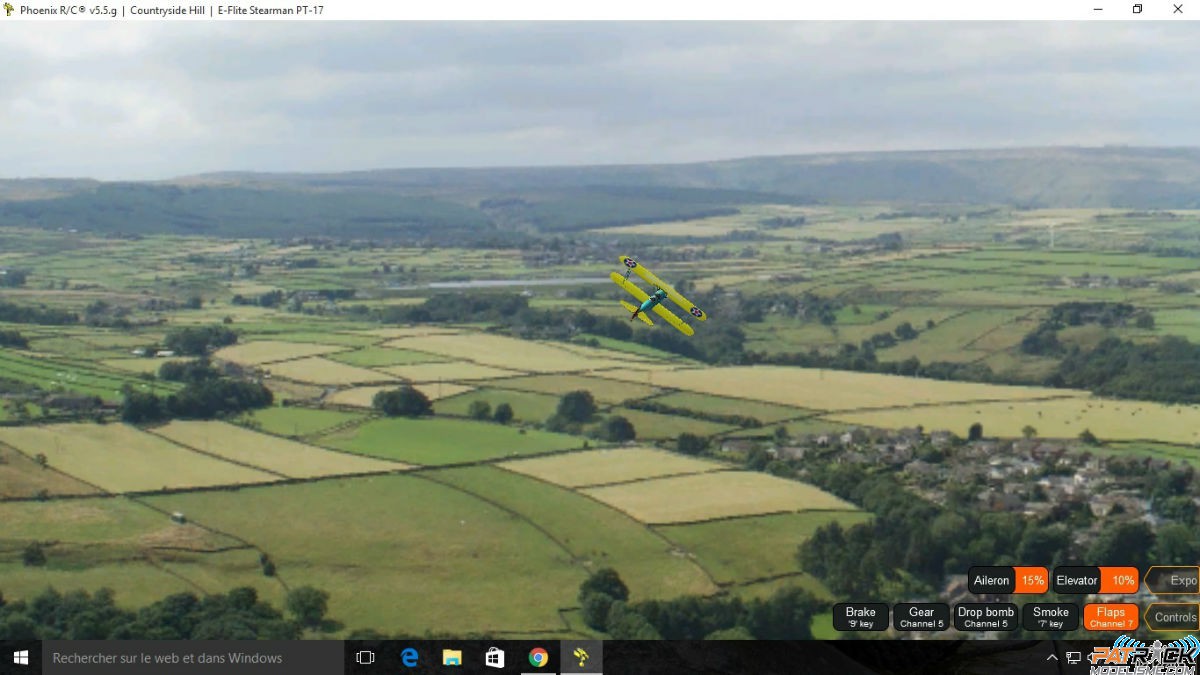Screen dimensions: 1200x675
Task: Toggle the Flaps Channel 7 control
Action: click(x=1110, y=617)
